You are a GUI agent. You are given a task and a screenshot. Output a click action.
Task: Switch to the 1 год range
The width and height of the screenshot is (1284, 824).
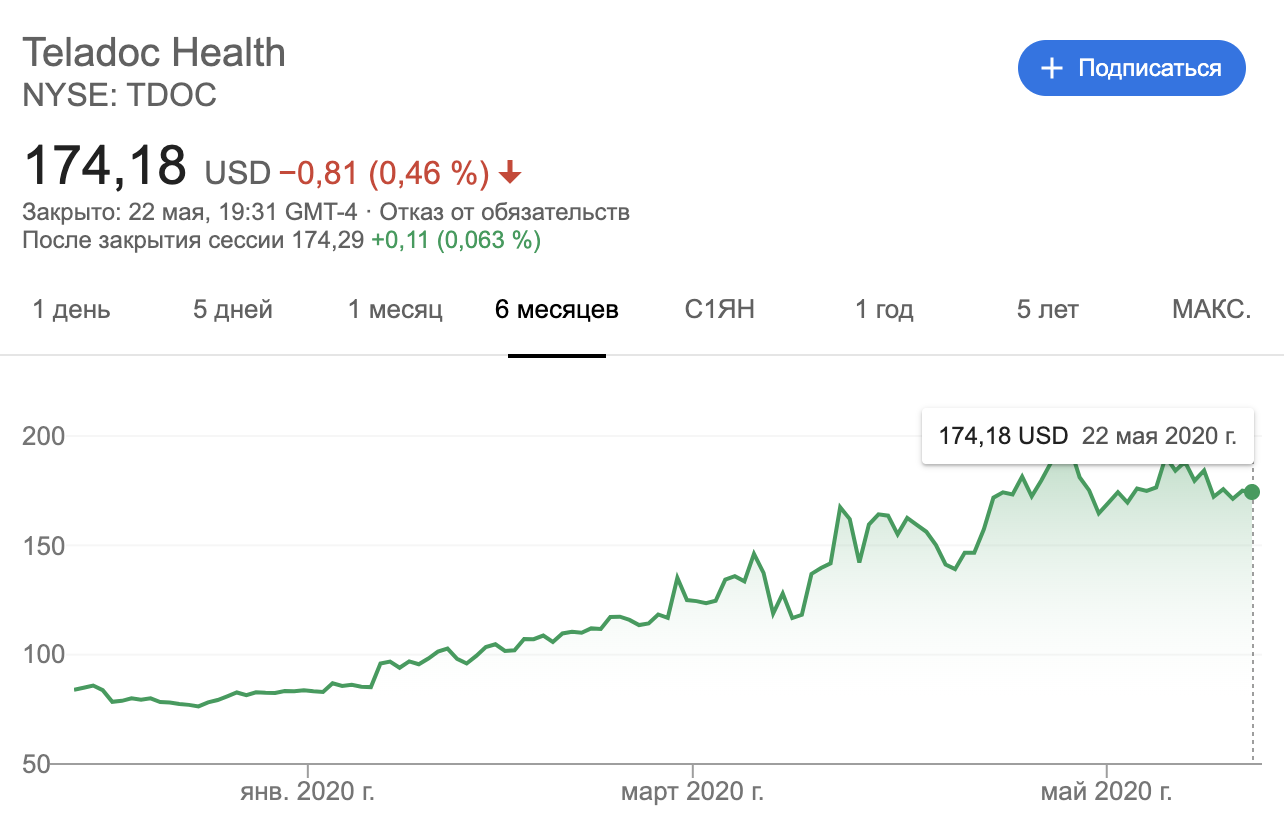click(884, 310)
